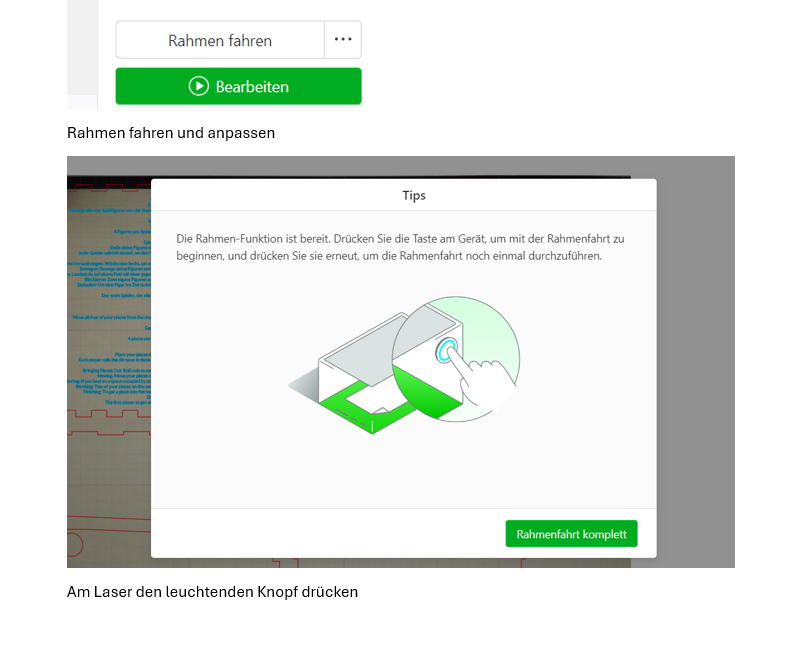This screenshot has height=647, width=806.
Task: Click the Rahmen fahren label in the panel
Action: click(x=220, y=40)
